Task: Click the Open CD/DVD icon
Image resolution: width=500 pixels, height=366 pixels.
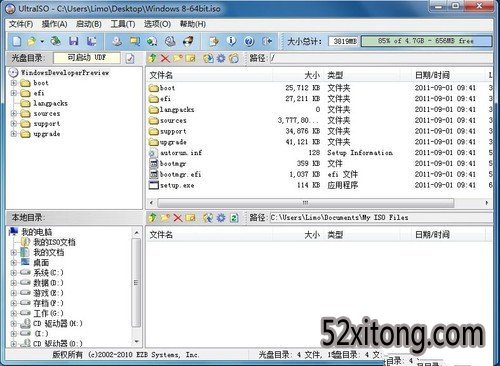Action: click(x=56, y=41)
